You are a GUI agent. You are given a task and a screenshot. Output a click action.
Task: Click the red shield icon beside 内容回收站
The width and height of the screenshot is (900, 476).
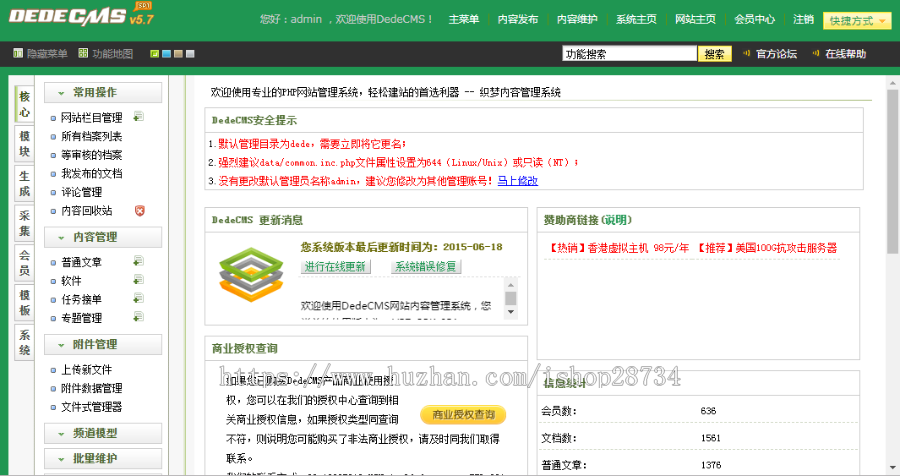pos(139,211)
